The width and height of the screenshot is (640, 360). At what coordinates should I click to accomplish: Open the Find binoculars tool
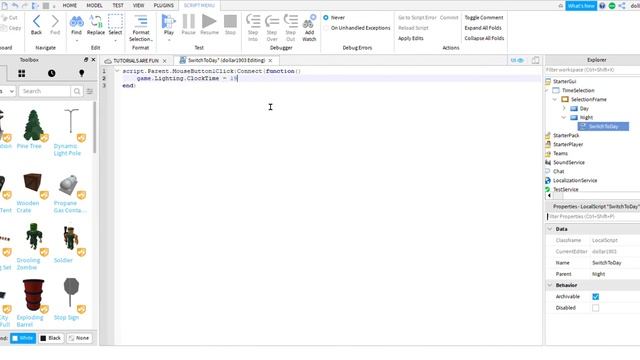point(76,21)
